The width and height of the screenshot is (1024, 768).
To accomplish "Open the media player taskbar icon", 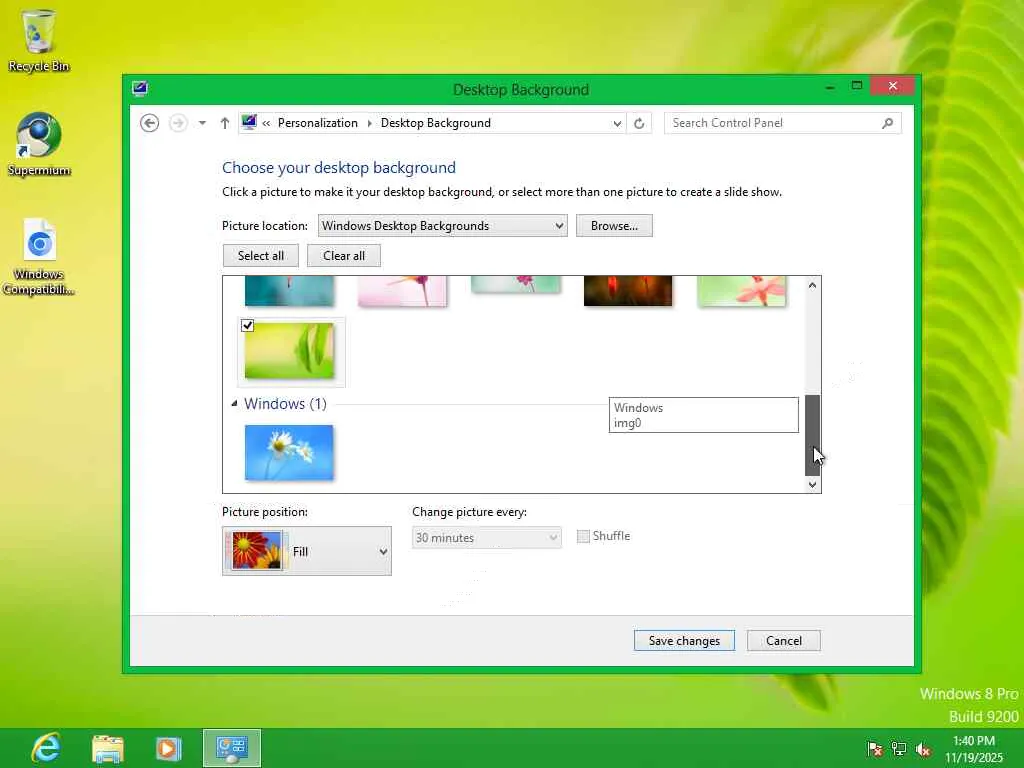I will [x=168, y=748].
